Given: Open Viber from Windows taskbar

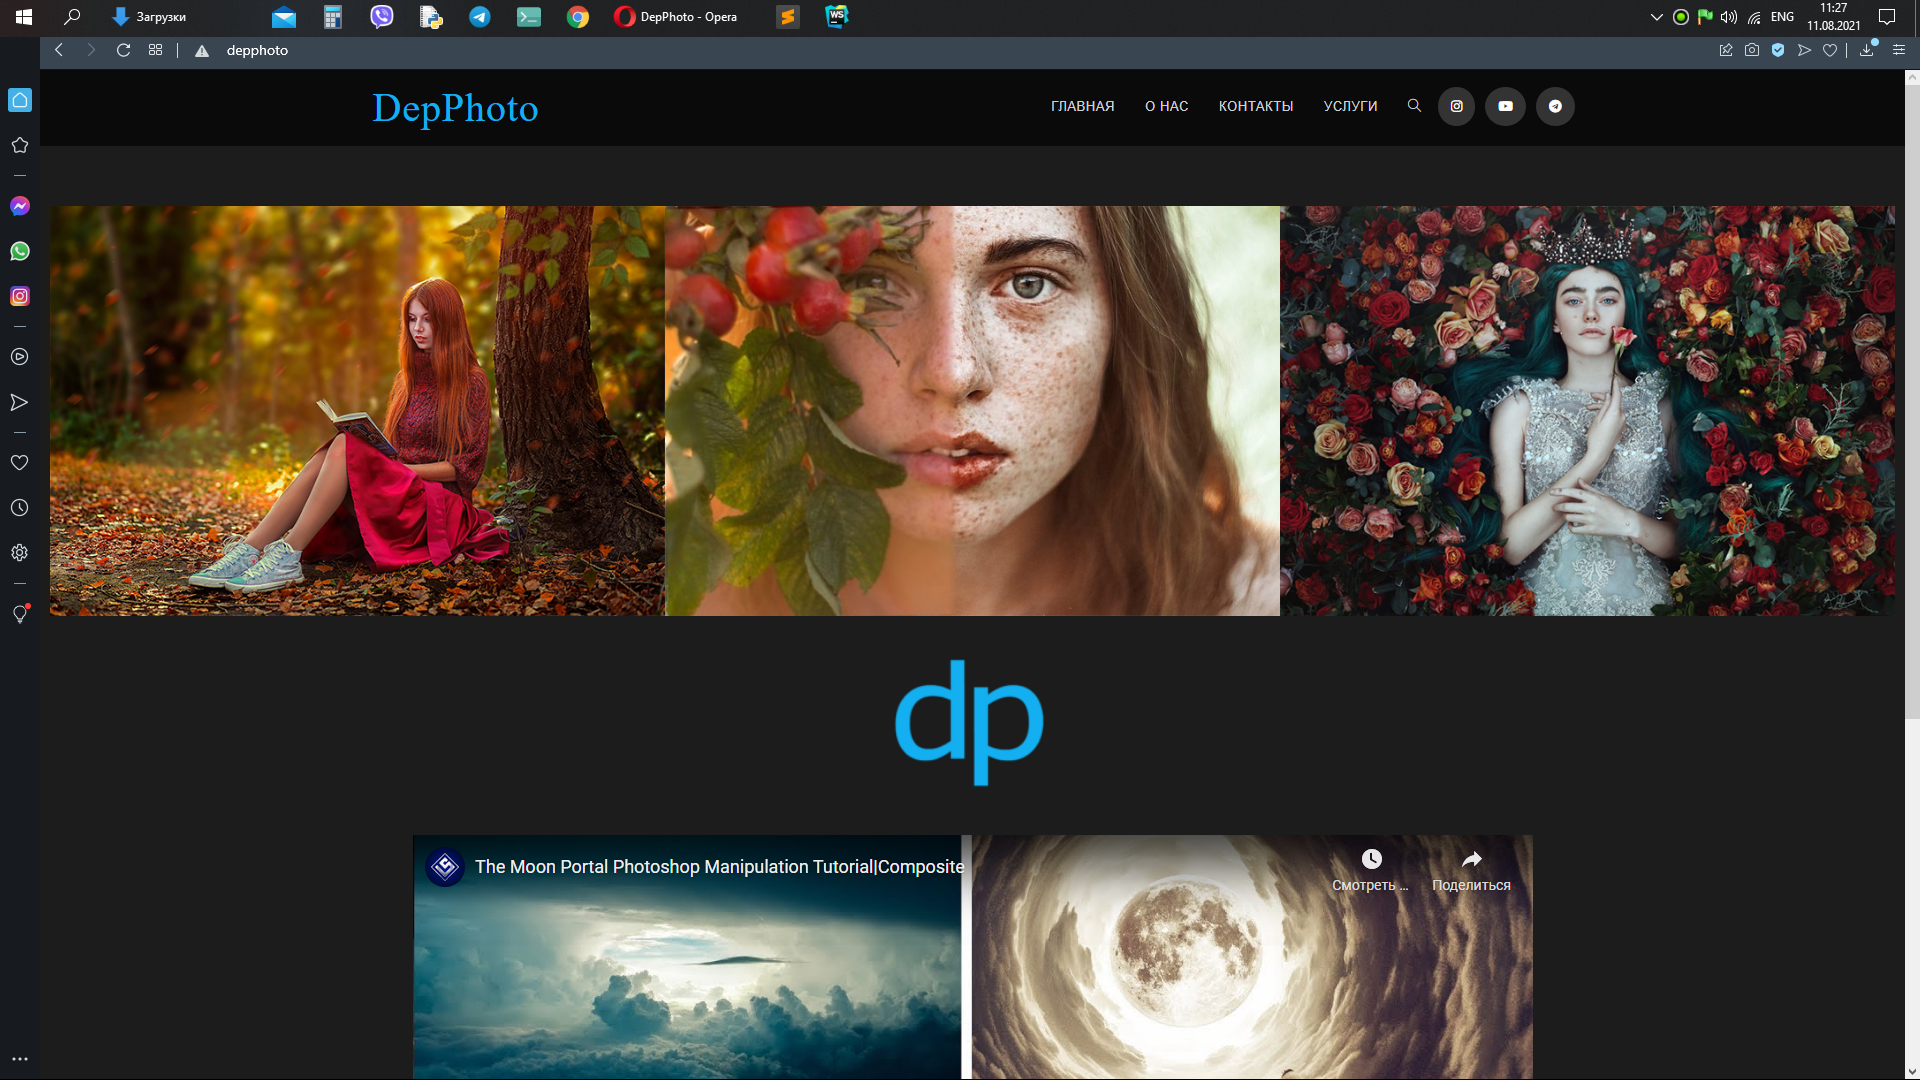Looking at the screenshot, I should (x=382, y=17).
